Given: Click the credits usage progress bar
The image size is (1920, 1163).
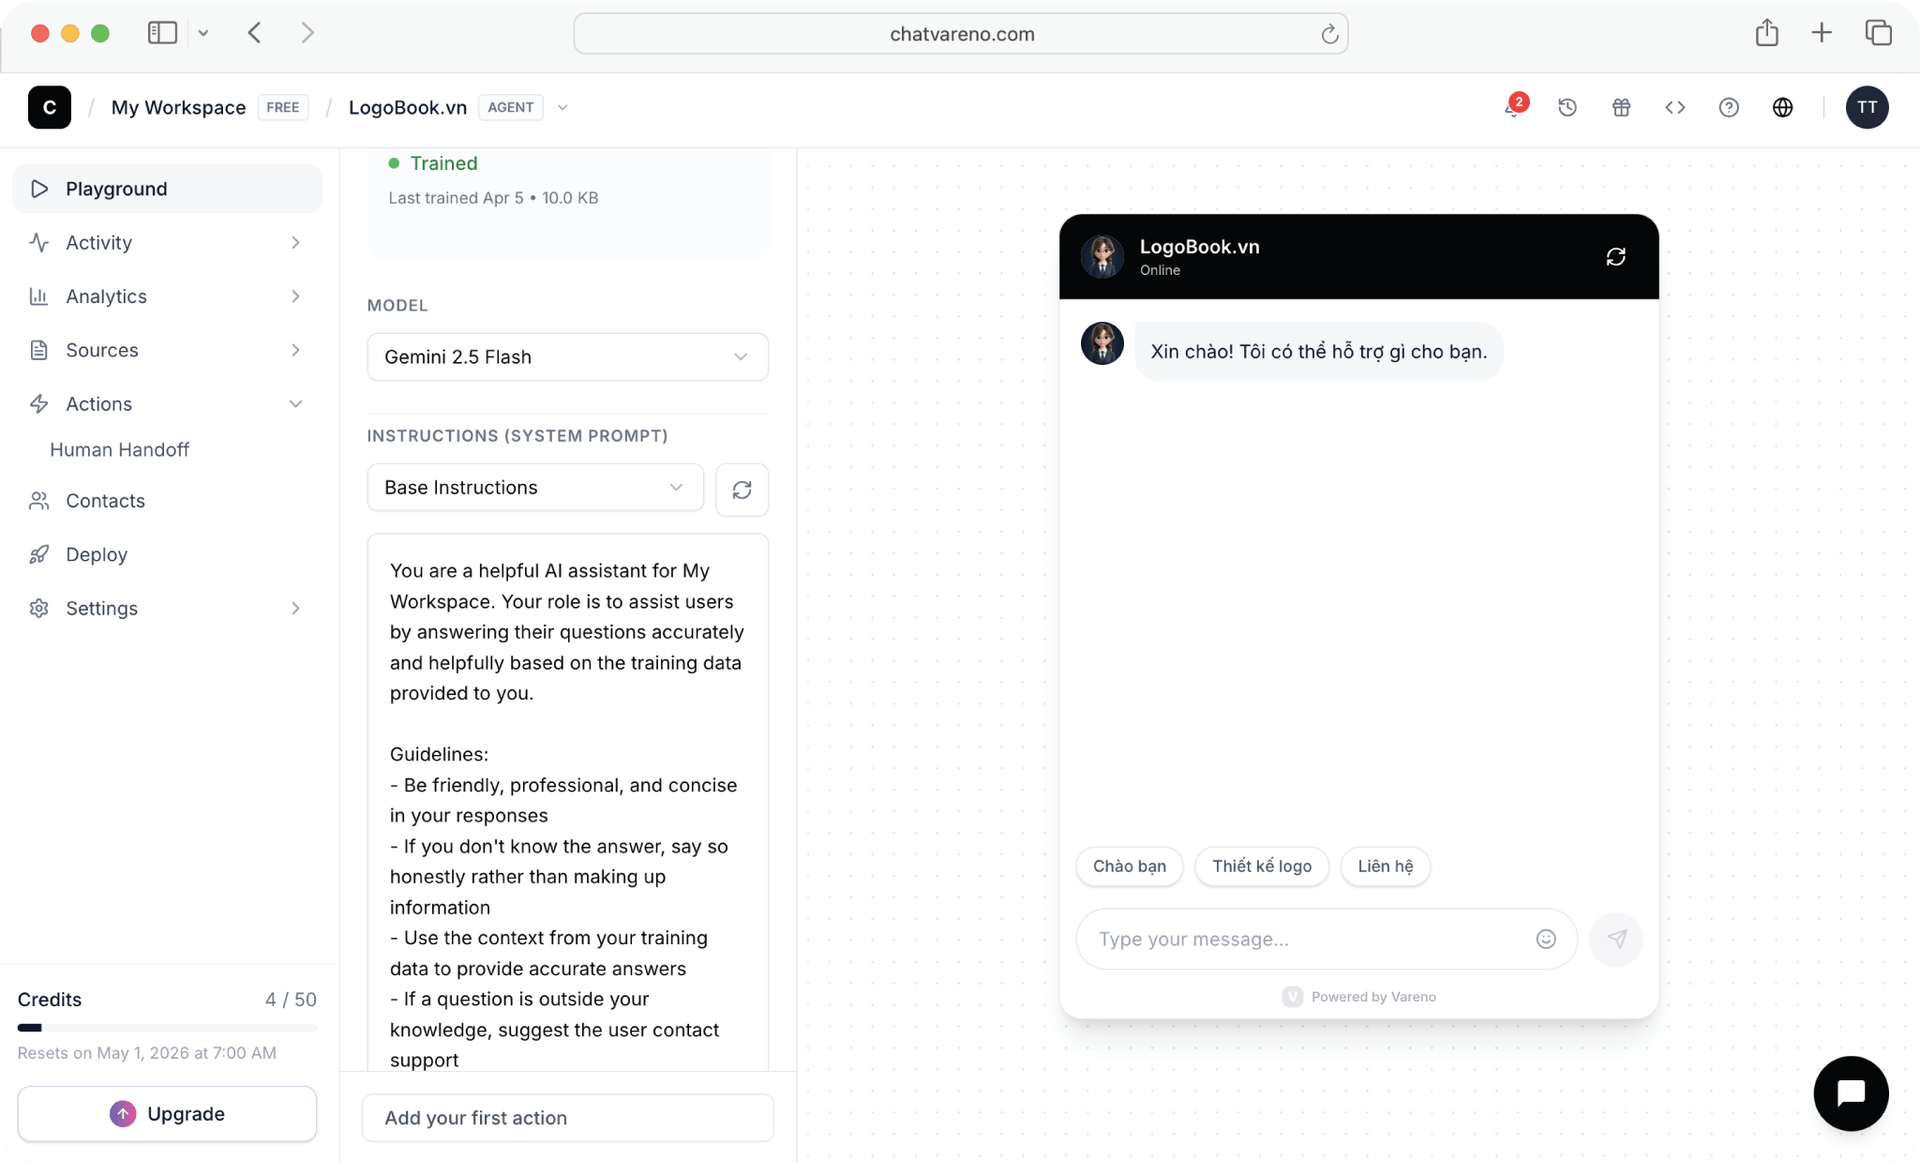Looking at the screenshot, I should pyautogui.click(x=167, y=1027).
